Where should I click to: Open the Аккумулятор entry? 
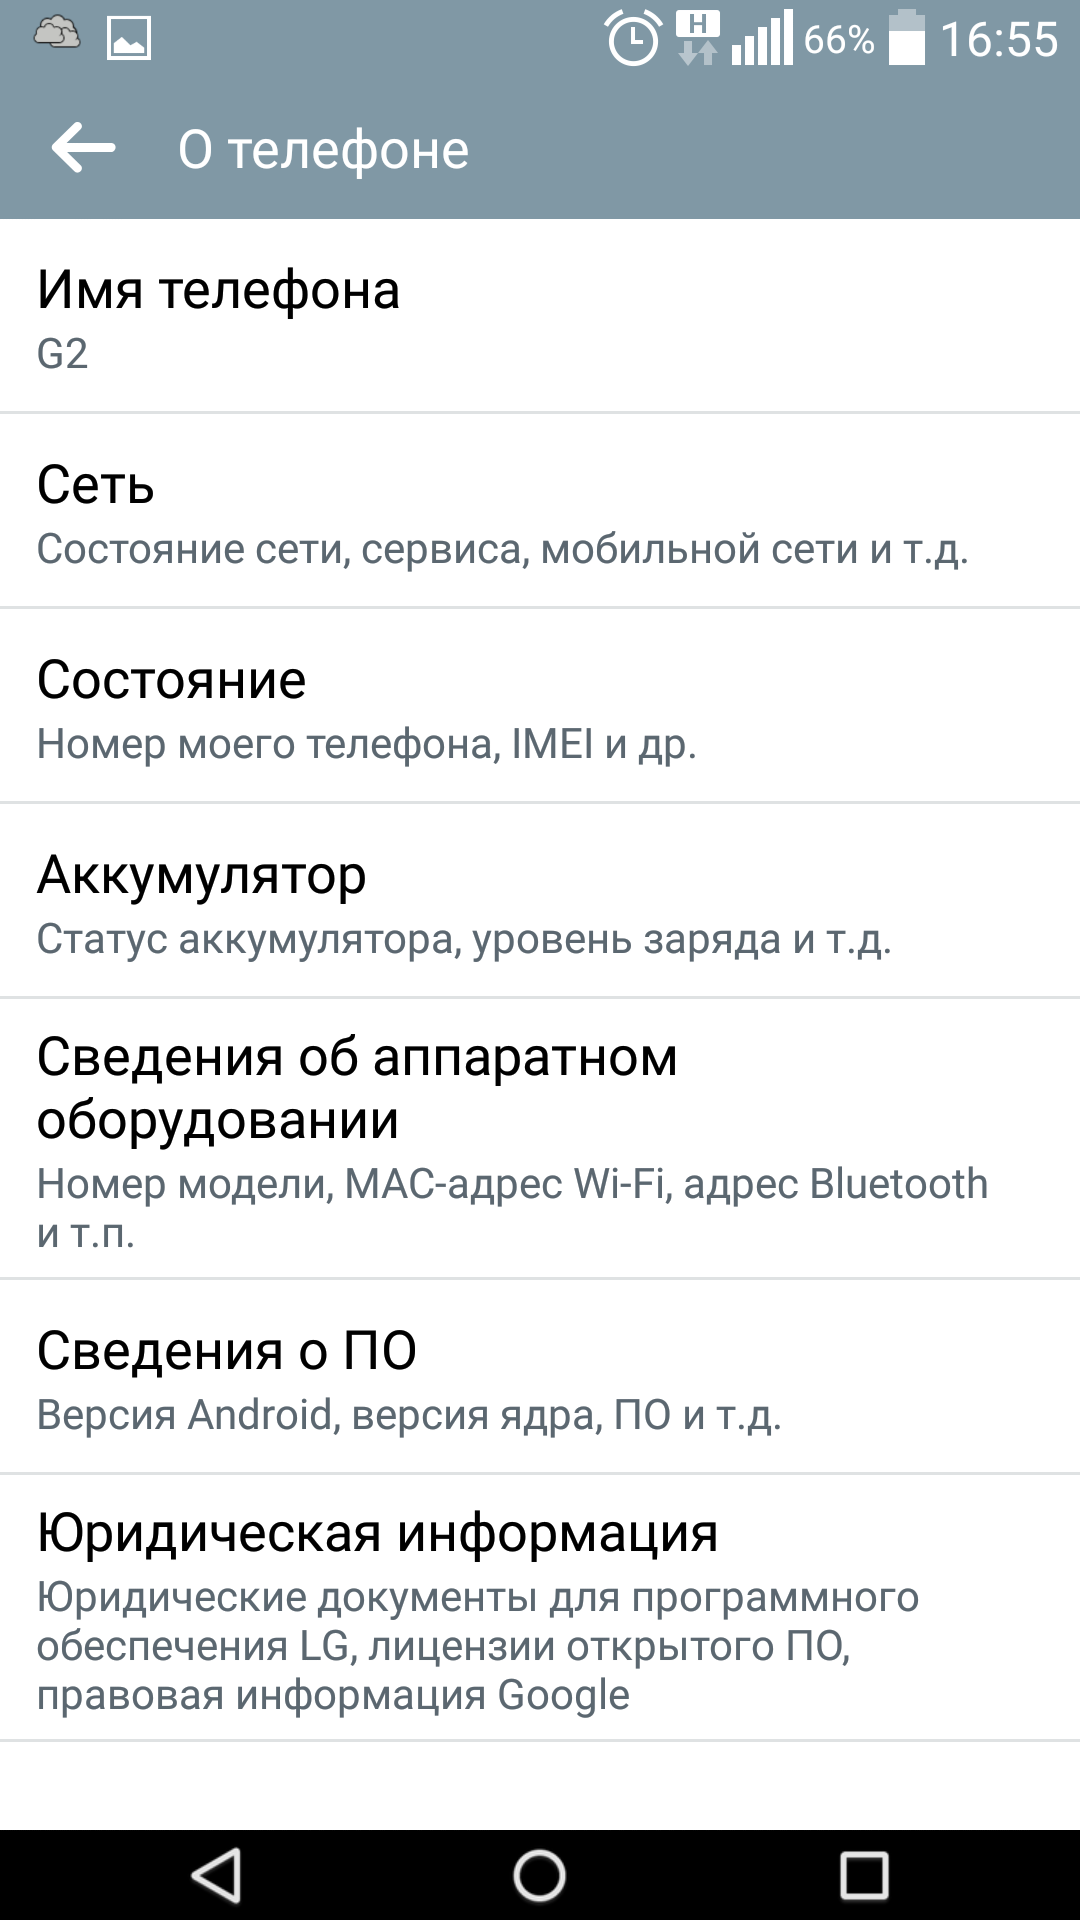click(x=540, y=900)
